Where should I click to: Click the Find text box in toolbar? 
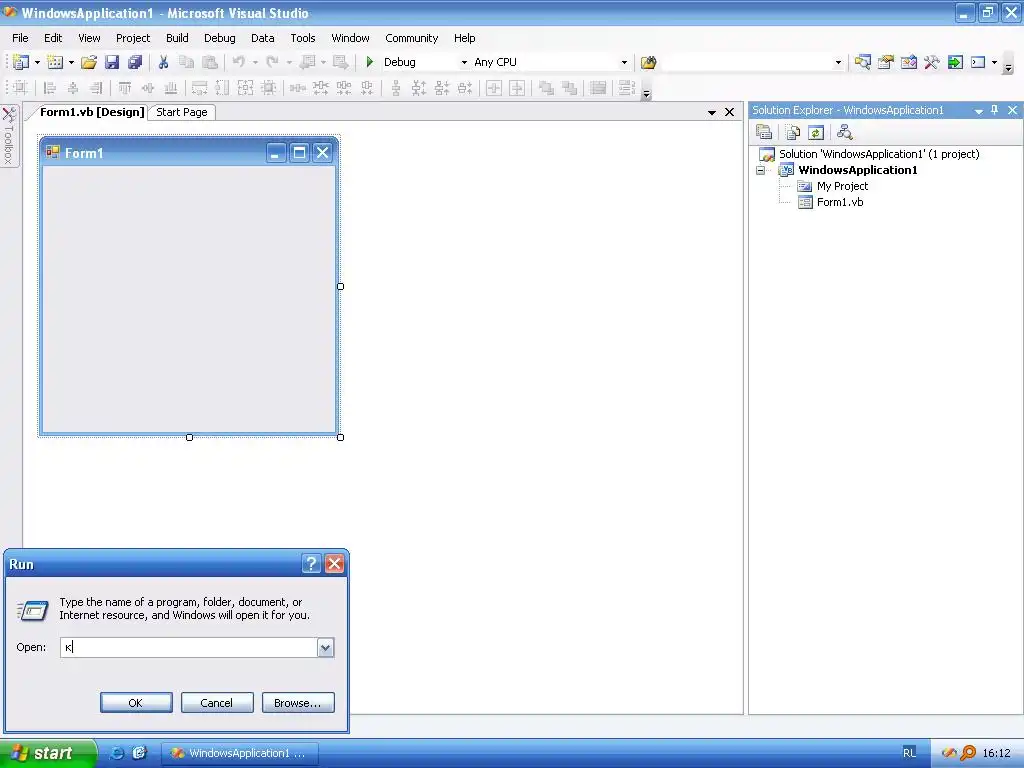(748, 63)
